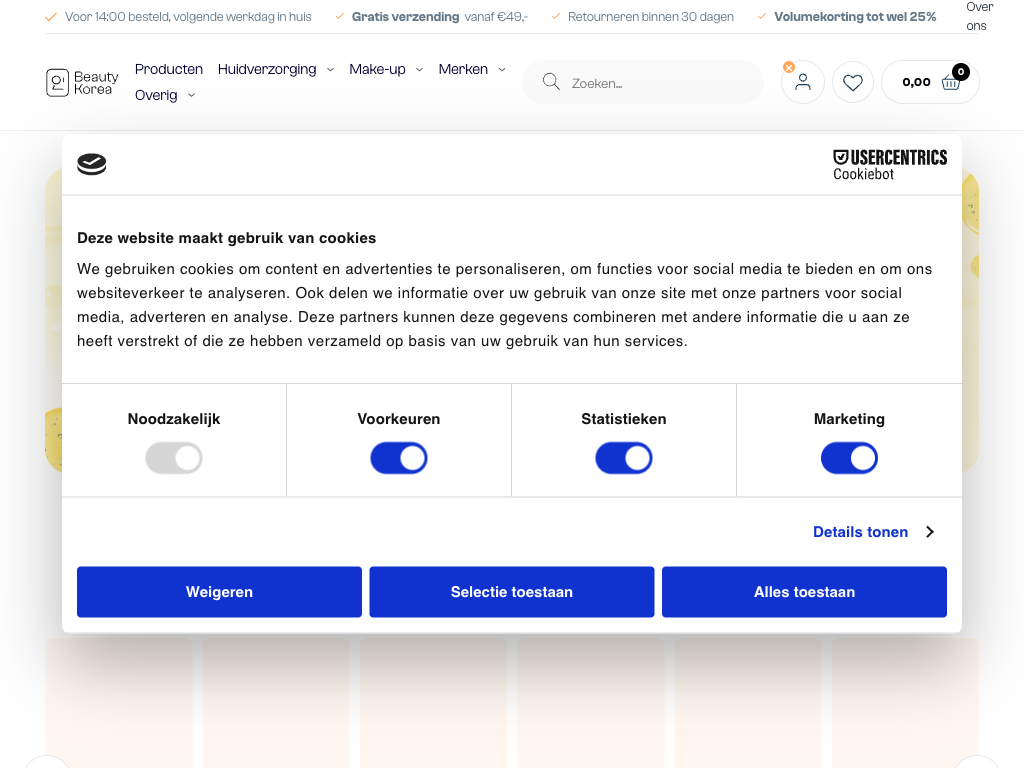
Task: Click the Cookiebot oval logo icon
Action: 92,164
